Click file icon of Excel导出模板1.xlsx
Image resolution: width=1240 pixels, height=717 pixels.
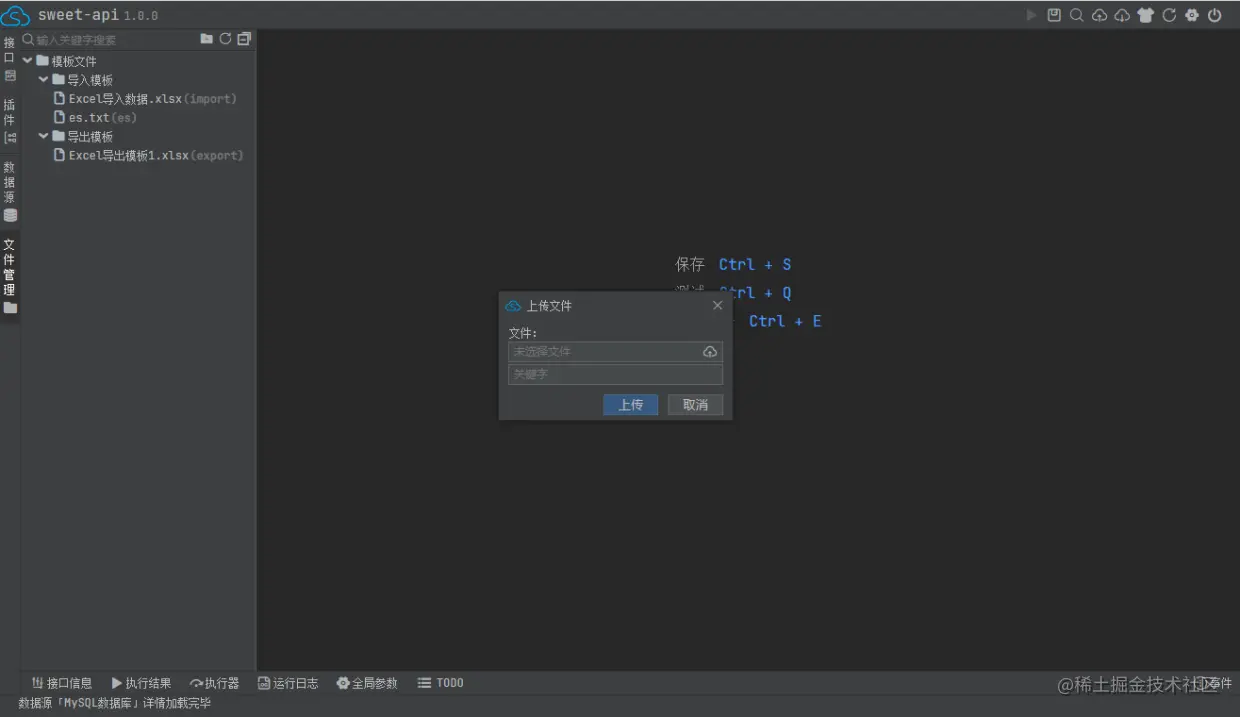(x=60, y=155)
